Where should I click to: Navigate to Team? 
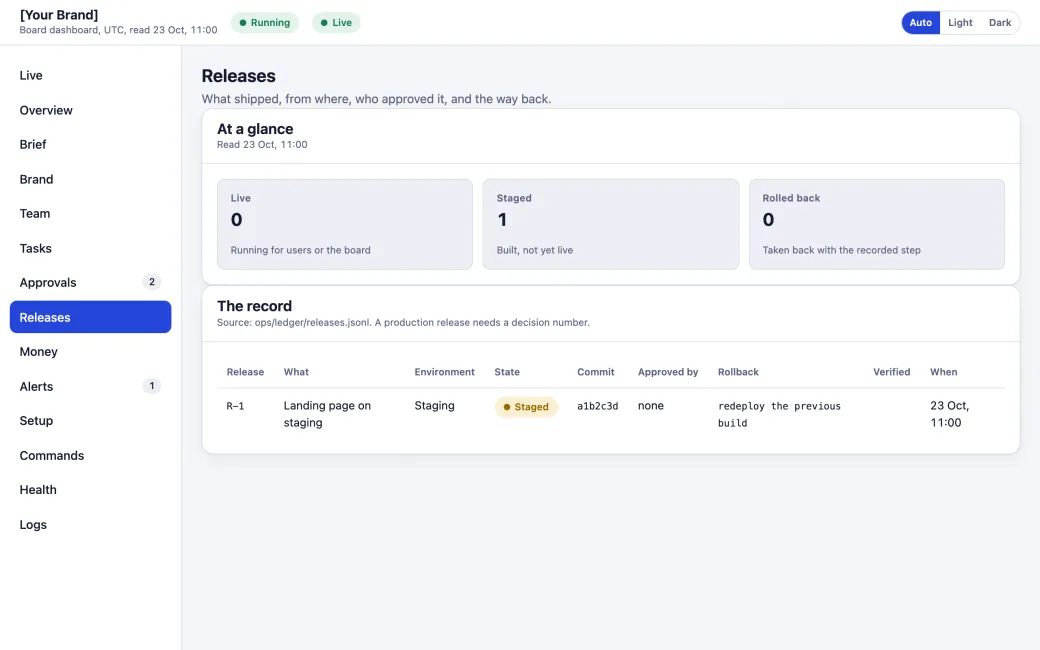point(90,214)
